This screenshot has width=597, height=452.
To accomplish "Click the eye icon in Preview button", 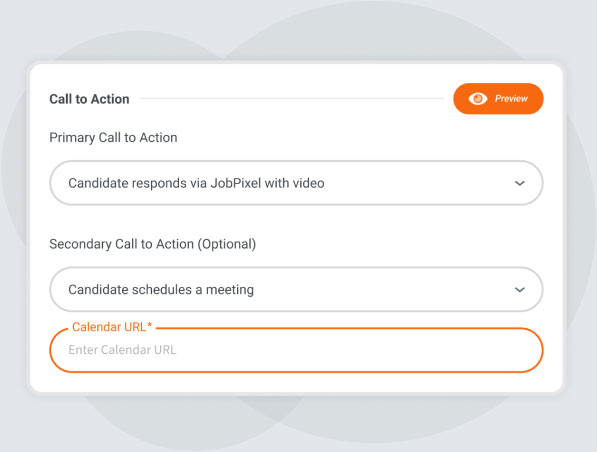I will coord(478,99).
